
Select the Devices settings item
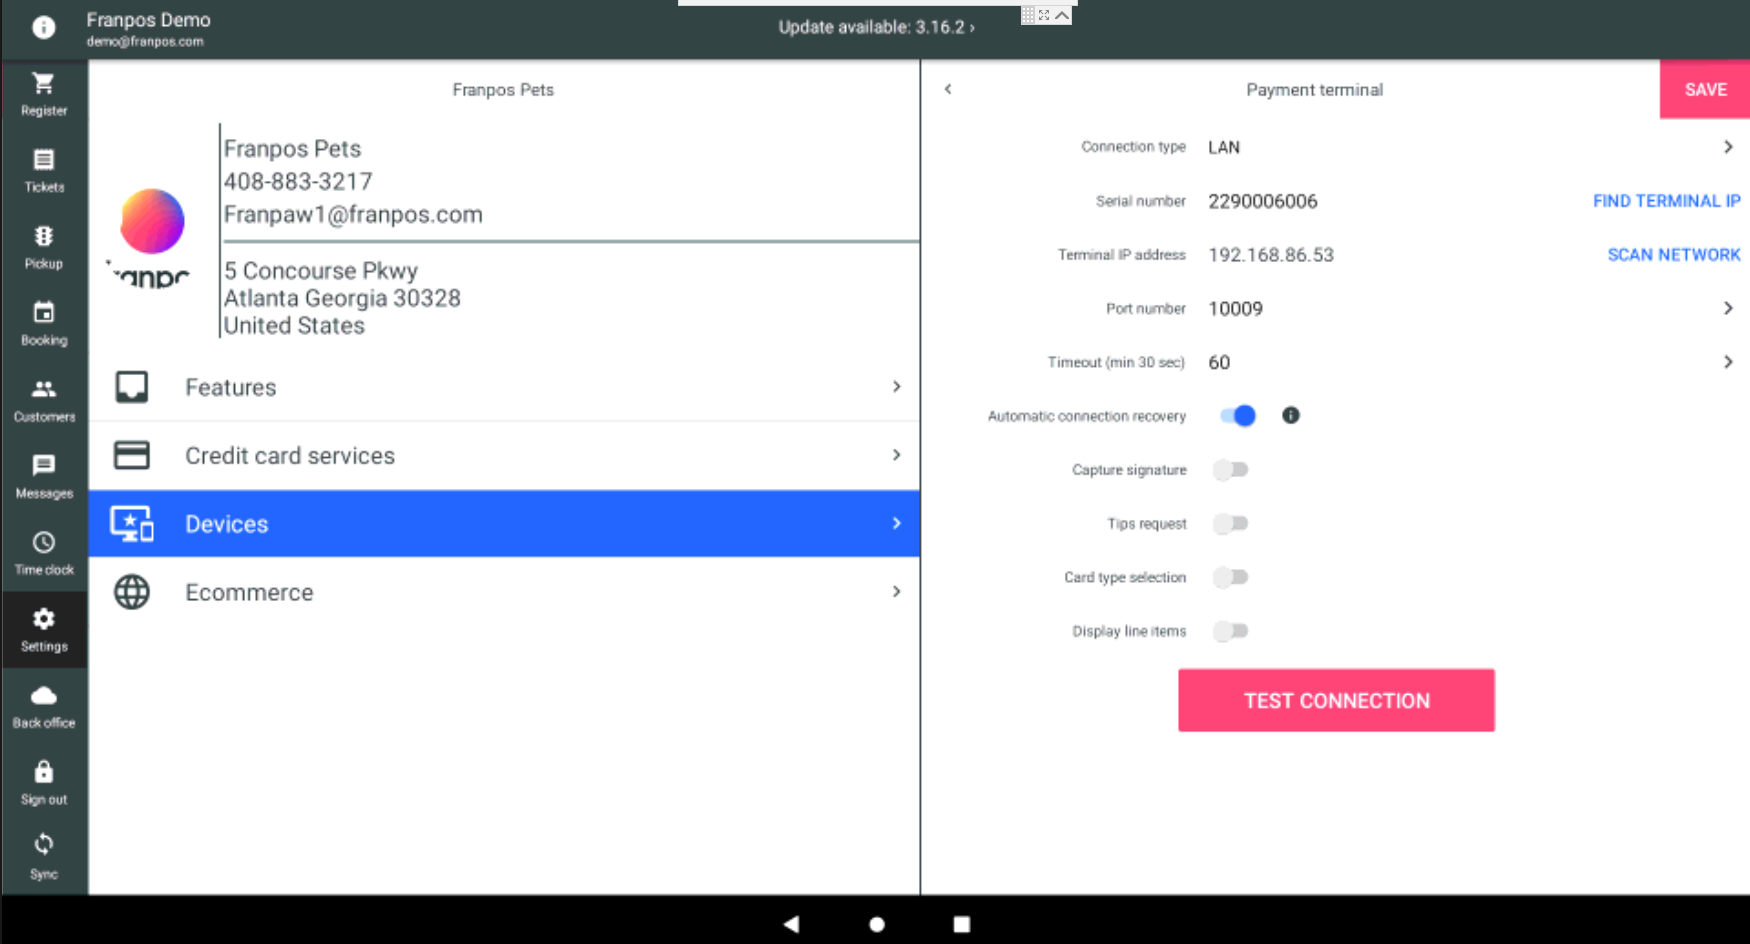pos(504,524)
